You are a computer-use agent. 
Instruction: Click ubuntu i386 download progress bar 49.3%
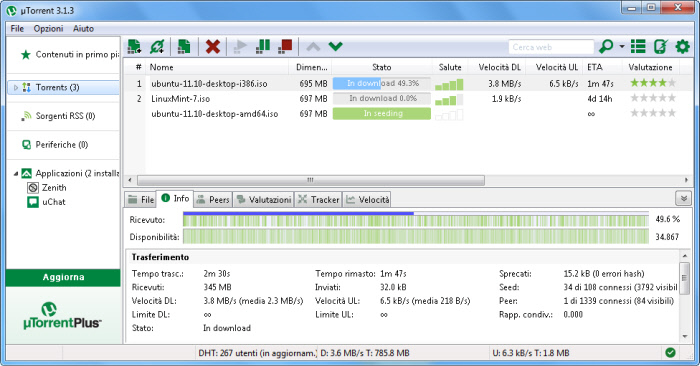point(382,83)
